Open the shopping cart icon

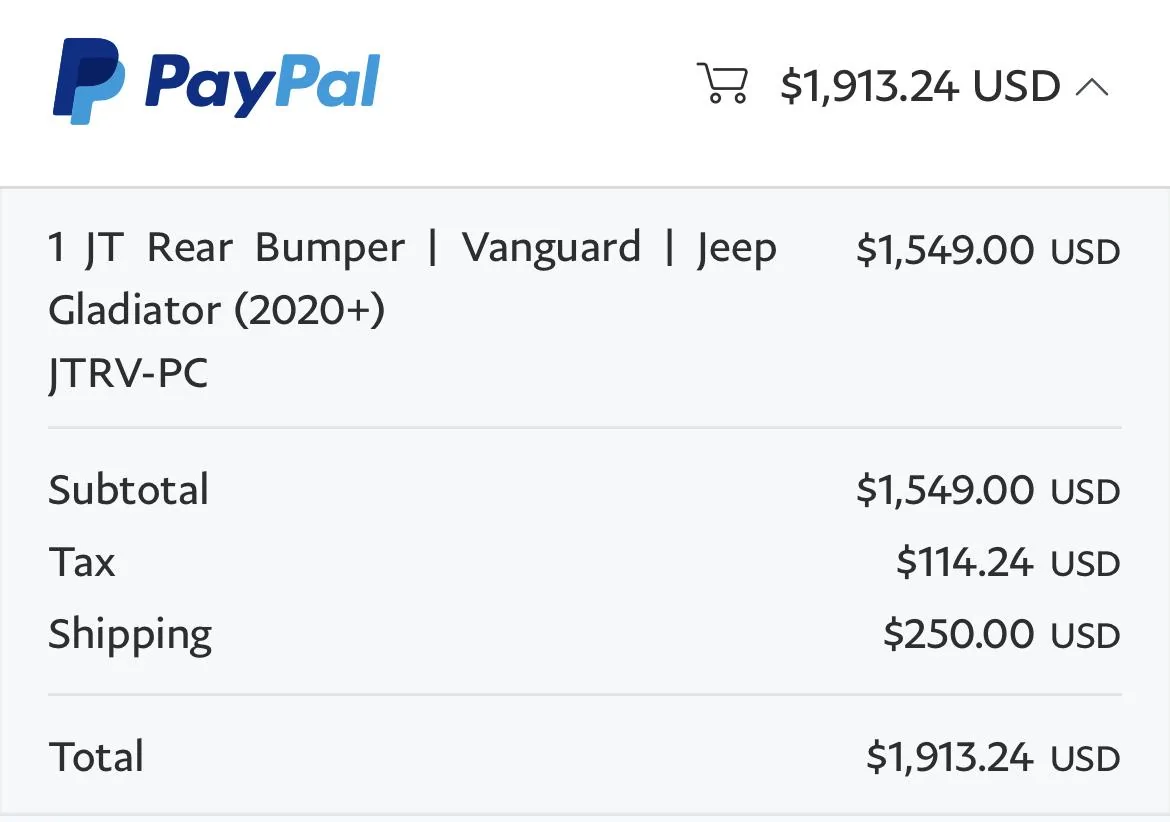click(x=722, y=83)
